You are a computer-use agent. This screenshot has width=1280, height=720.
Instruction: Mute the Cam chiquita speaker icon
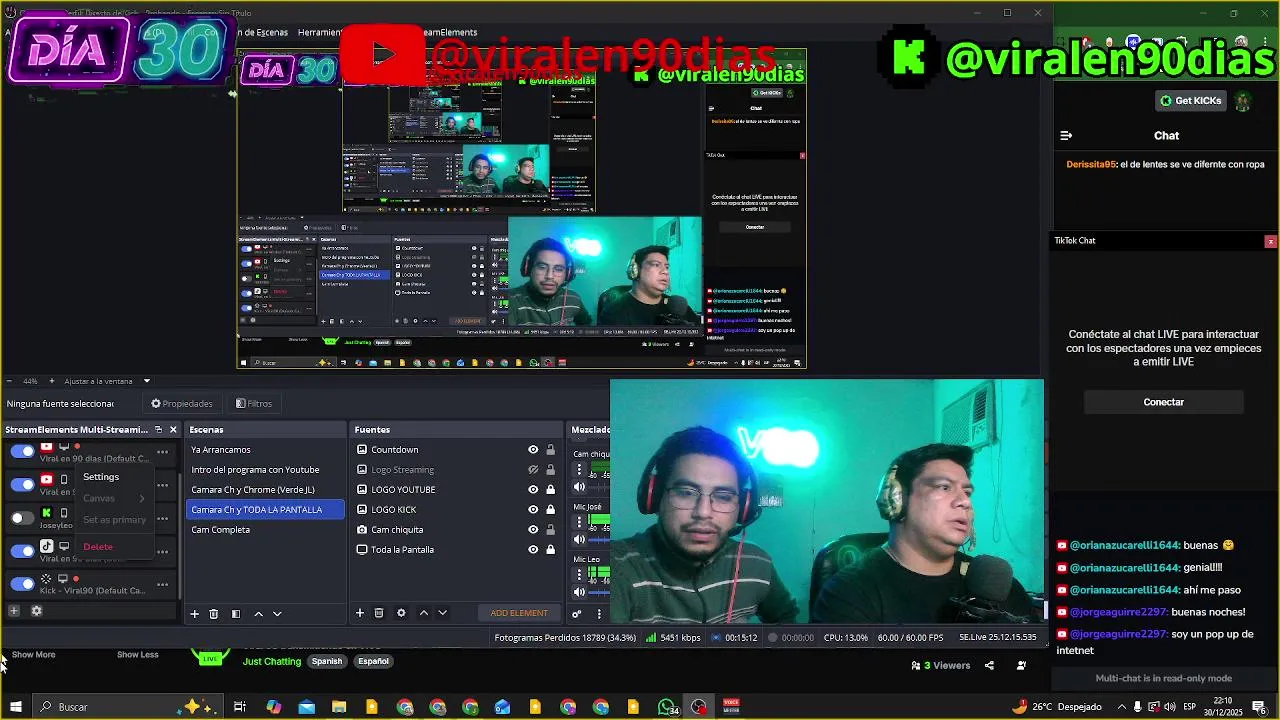pyautogui.click(x=579, y=487)
